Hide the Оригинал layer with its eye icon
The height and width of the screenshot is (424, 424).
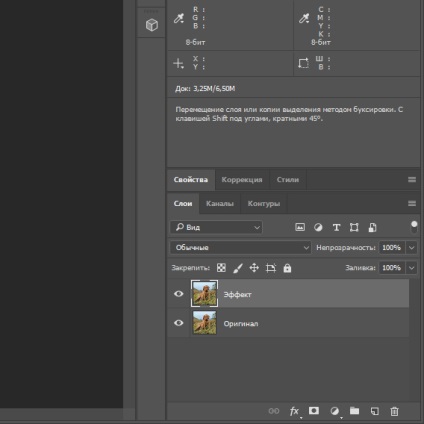click(179, 323)
